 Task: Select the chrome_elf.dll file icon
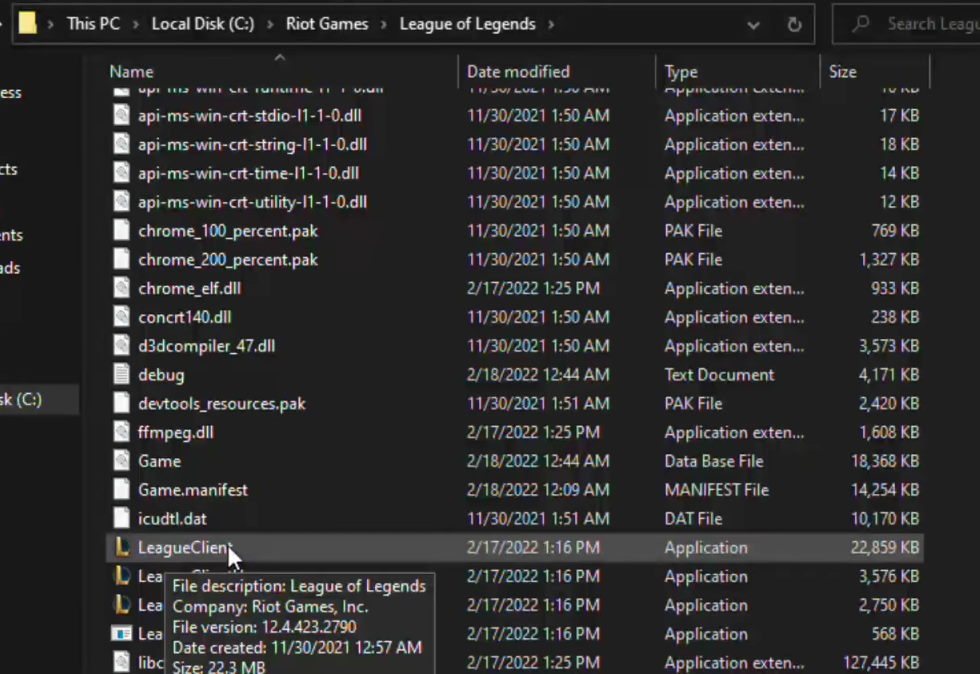click(122, 288)
